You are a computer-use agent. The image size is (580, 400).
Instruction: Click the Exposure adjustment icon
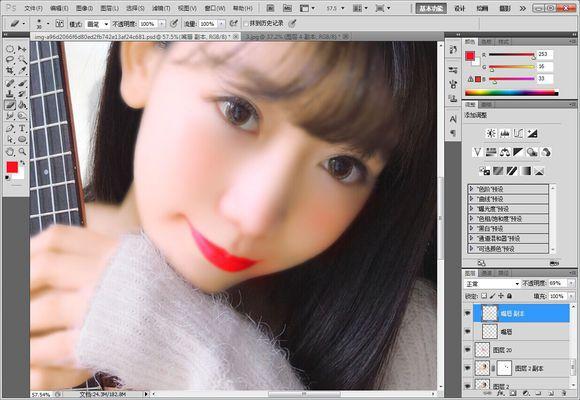(532, 134)
